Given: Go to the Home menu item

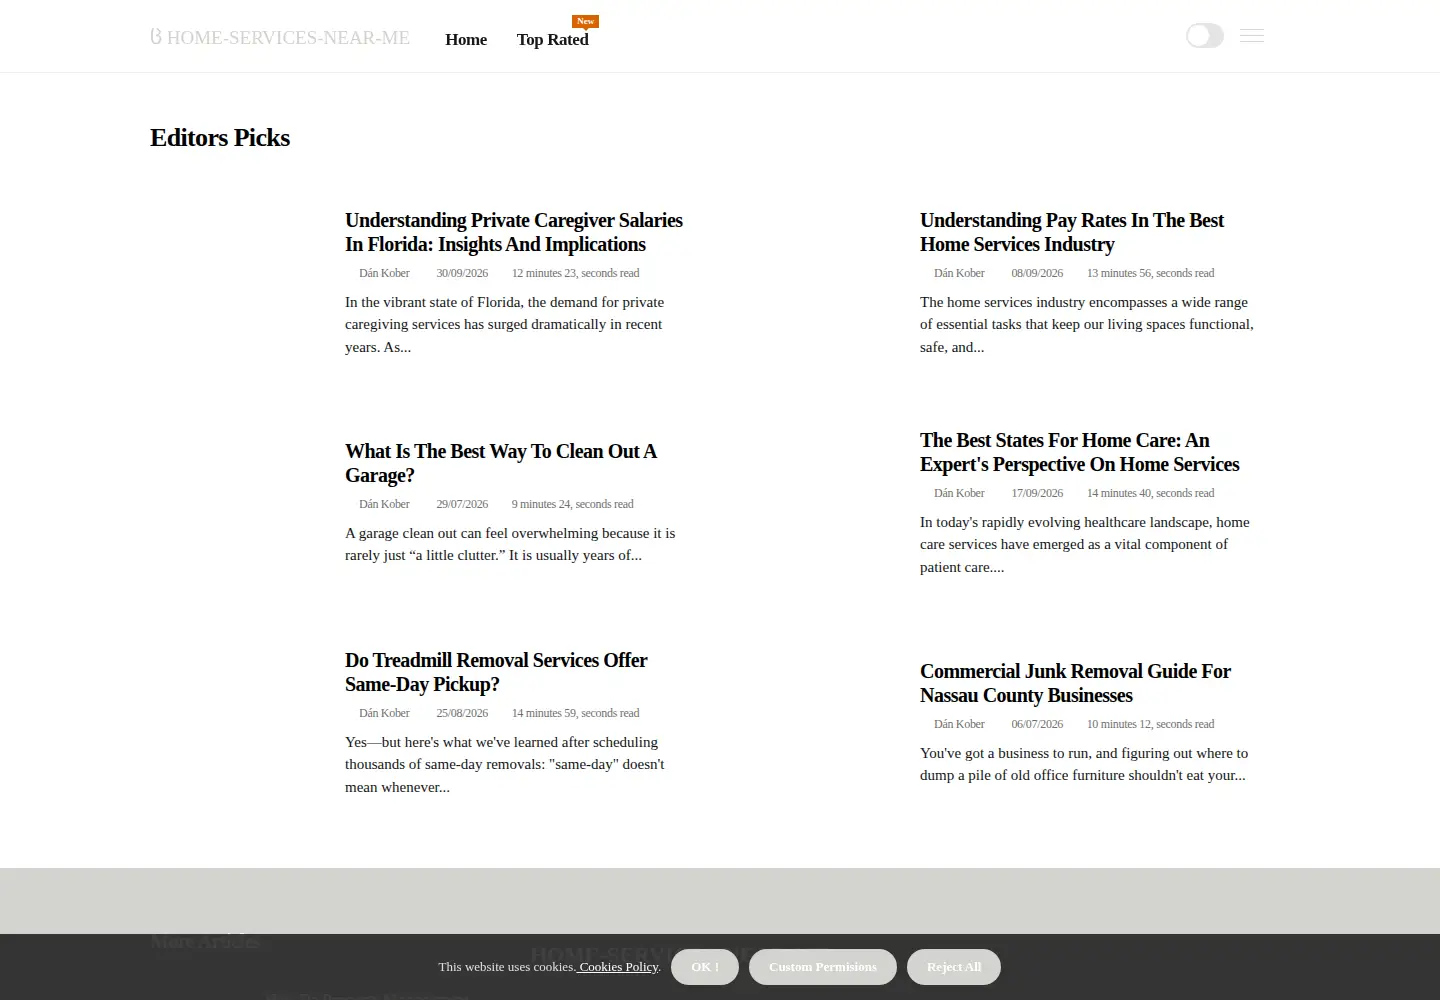Looking at the screenshot, I should coord(466,39).
